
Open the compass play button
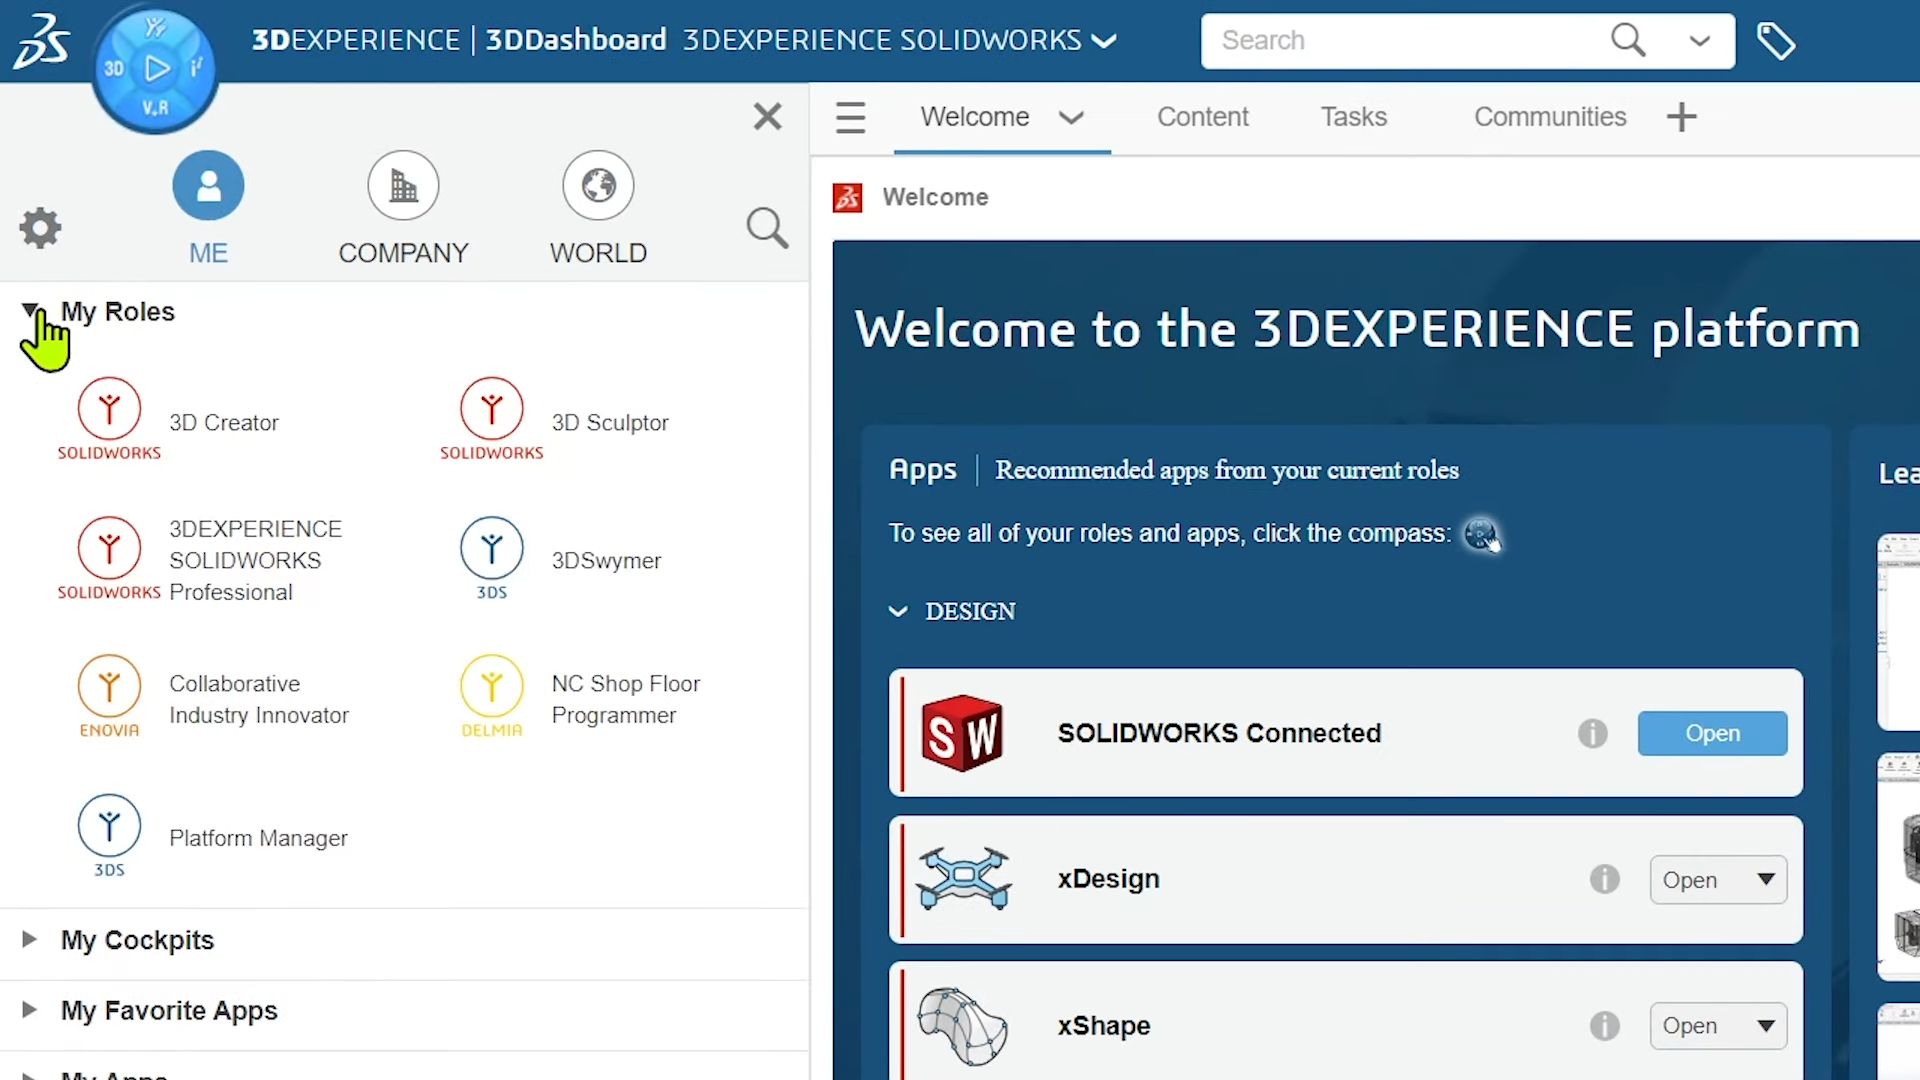click(156, 68)
